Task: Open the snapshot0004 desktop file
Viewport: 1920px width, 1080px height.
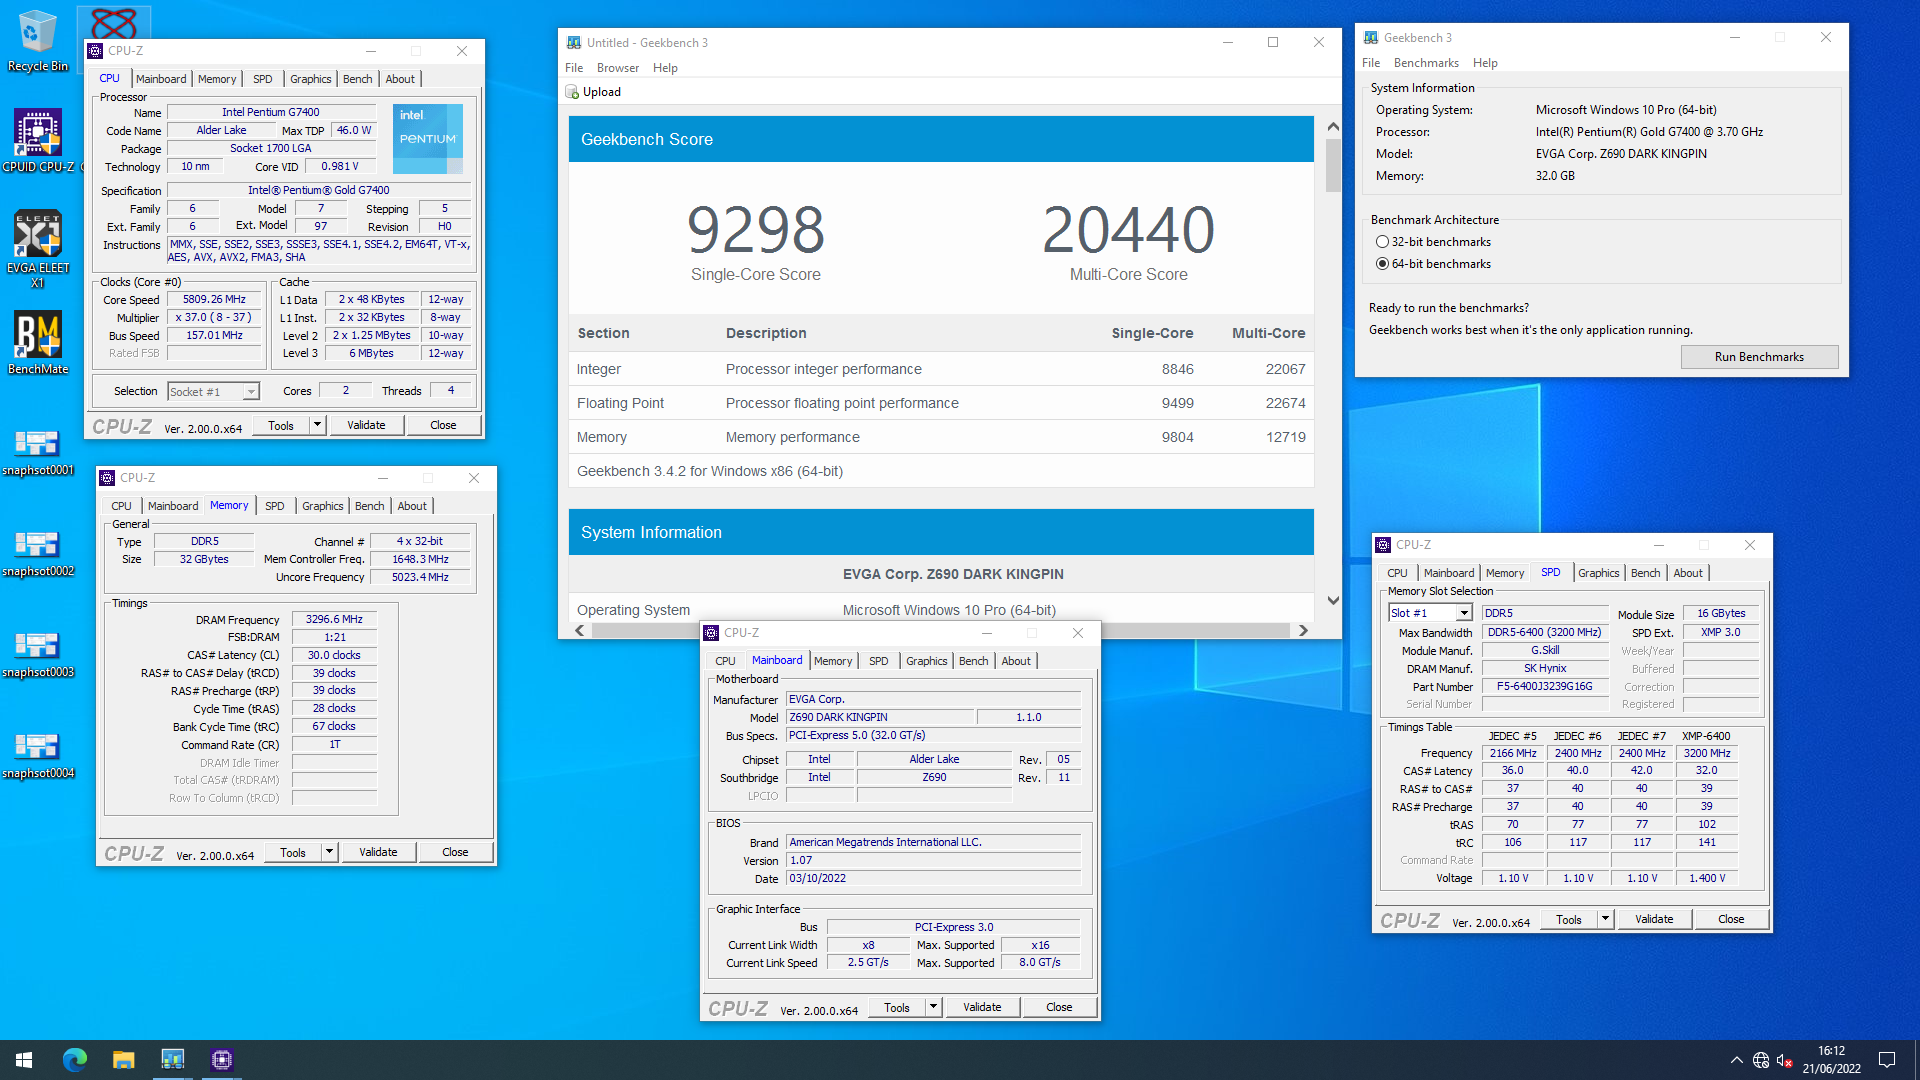Action: tap(38, 755)
